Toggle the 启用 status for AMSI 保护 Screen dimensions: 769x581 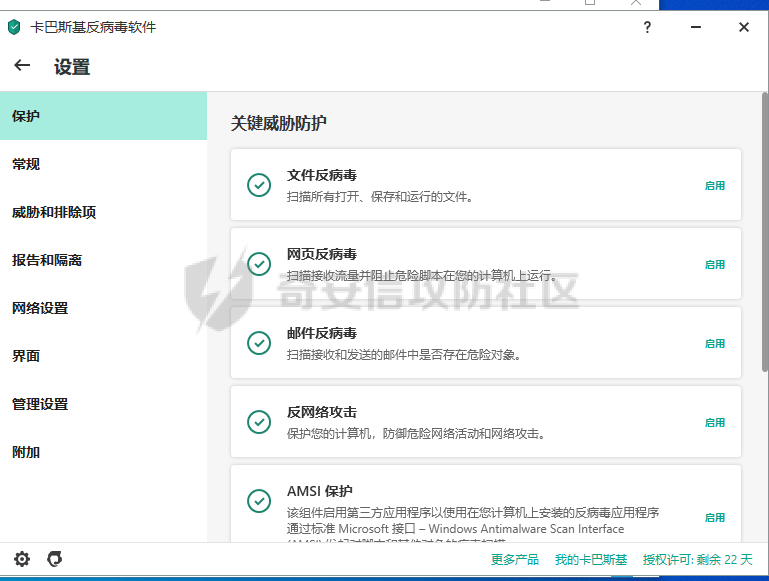coord(714,517)
